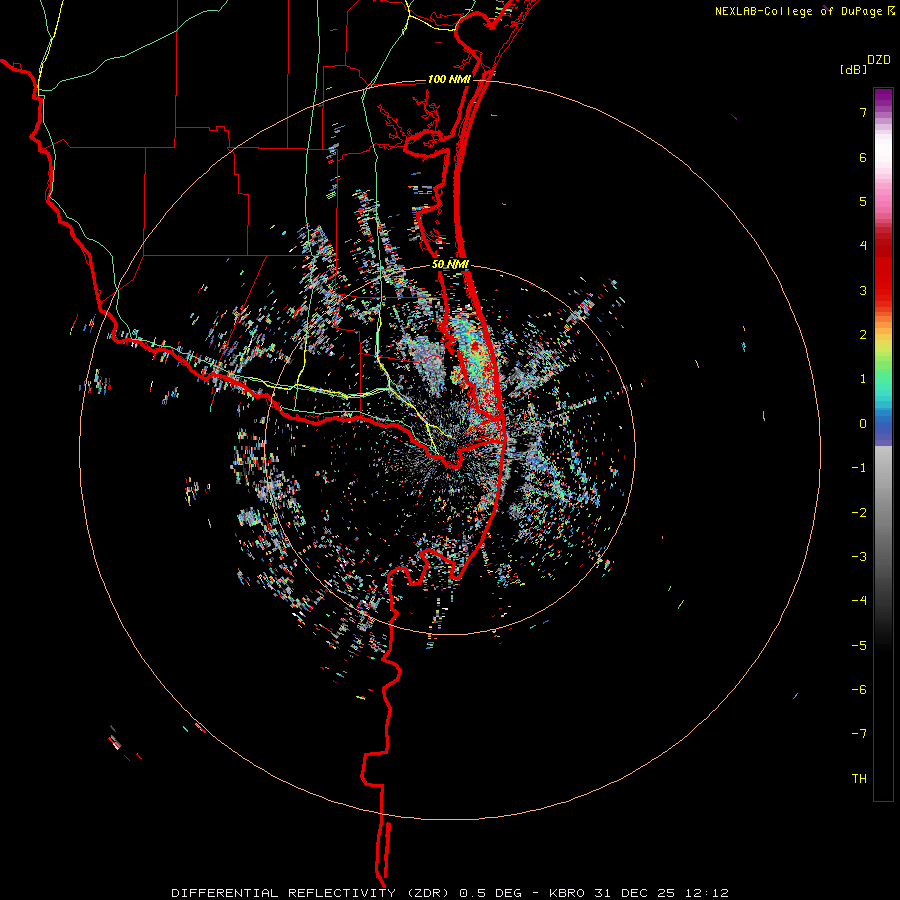Click the 5 value on color scale

pos(862,201)
